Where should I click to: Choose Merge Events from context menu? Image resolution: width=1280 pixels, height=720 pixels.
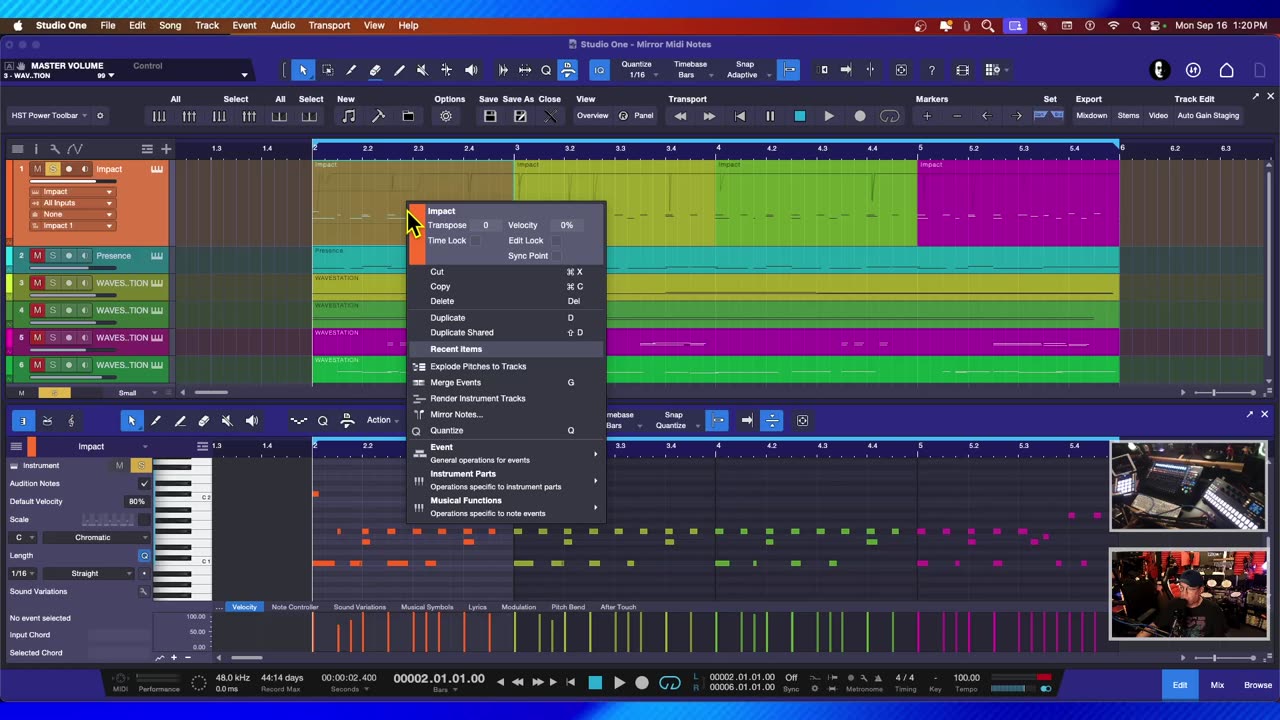point(506,382)
